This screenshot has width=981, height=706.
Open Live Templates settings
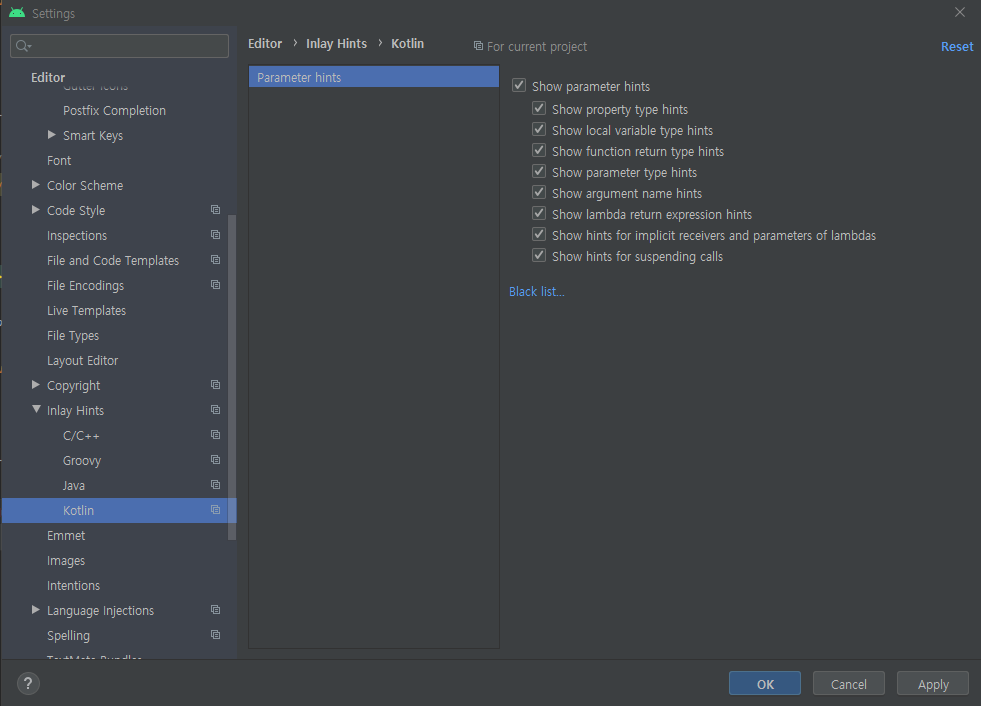(86, 311)
